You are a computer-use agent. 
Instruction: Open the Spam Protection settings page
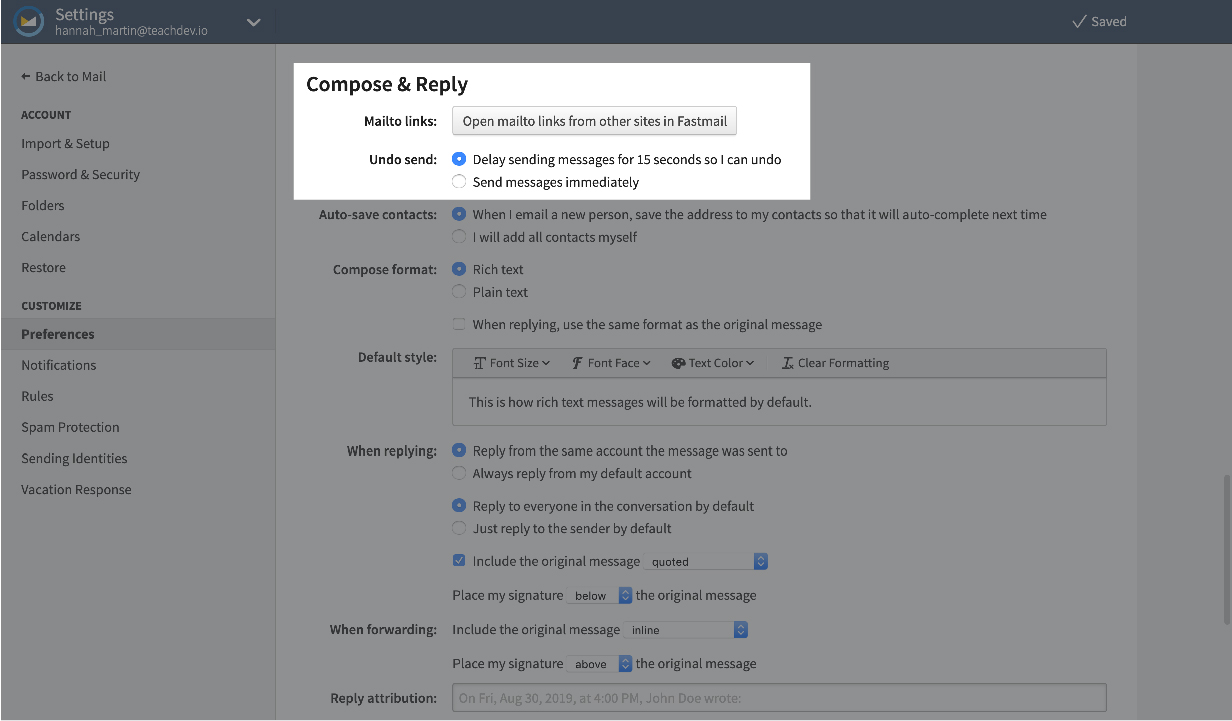coord(70,427)
